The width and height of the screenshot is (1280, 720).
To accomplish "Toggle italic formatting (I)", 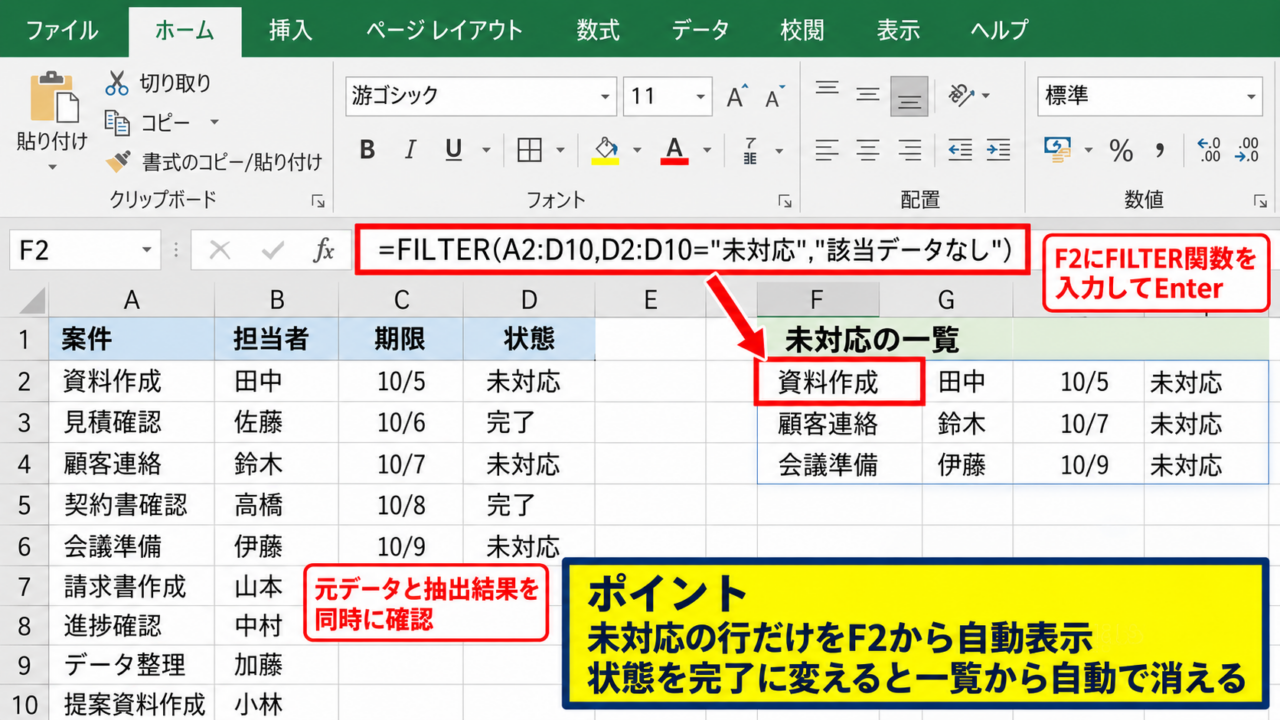I will tap(410, 150).
